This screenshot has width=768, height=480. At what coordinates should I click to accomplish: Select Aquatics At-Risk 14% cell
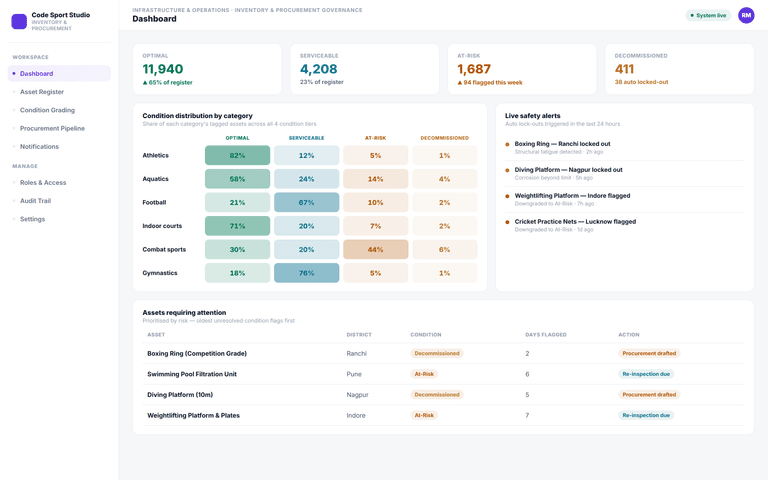pos(376,179)
